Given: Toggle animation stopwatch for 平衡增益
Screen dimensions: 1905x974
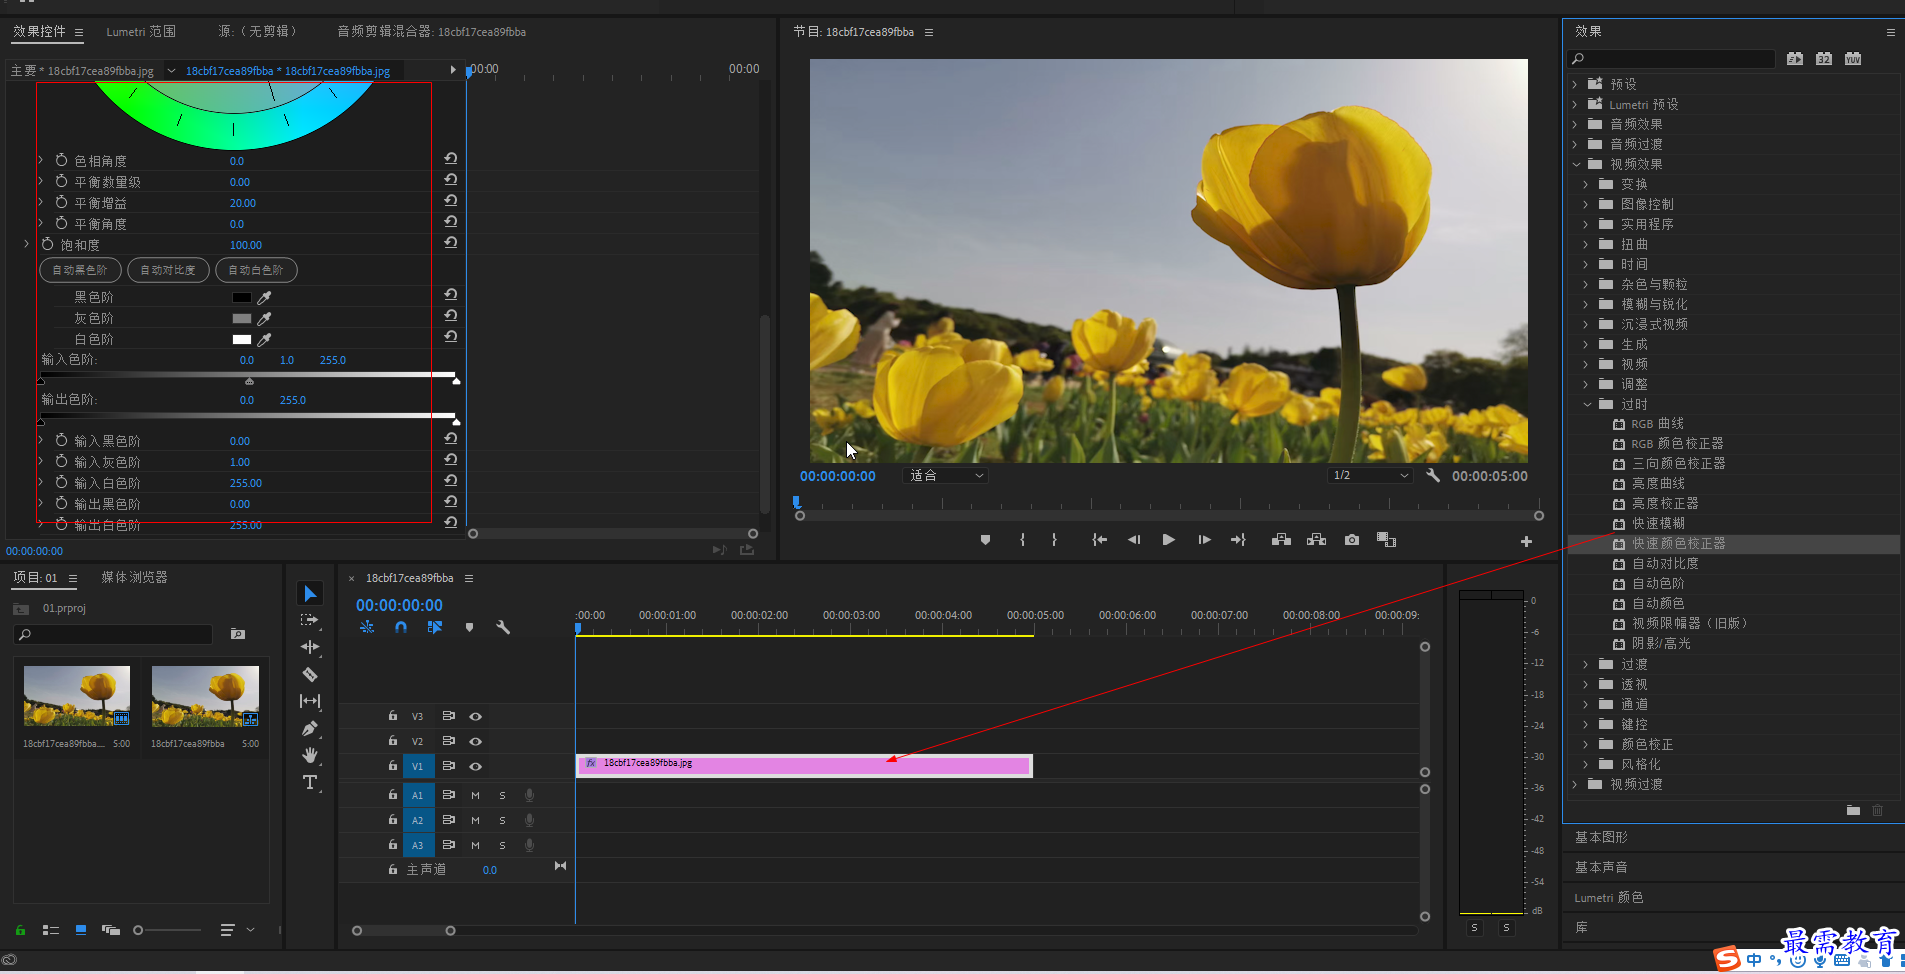Looking at the screenshot, I should pos(61,202).
